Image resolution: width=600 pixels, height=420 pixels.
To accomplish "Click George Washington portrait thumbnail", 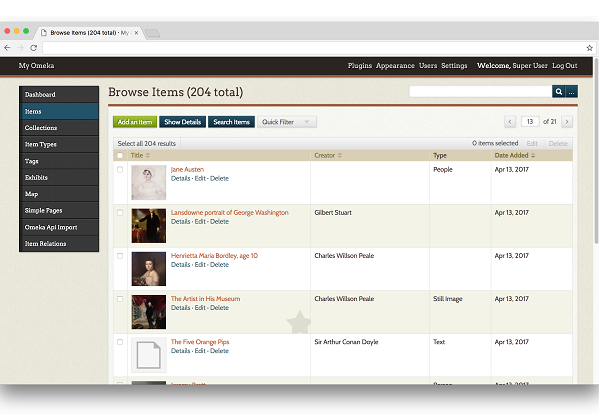I will click(149, 226).
